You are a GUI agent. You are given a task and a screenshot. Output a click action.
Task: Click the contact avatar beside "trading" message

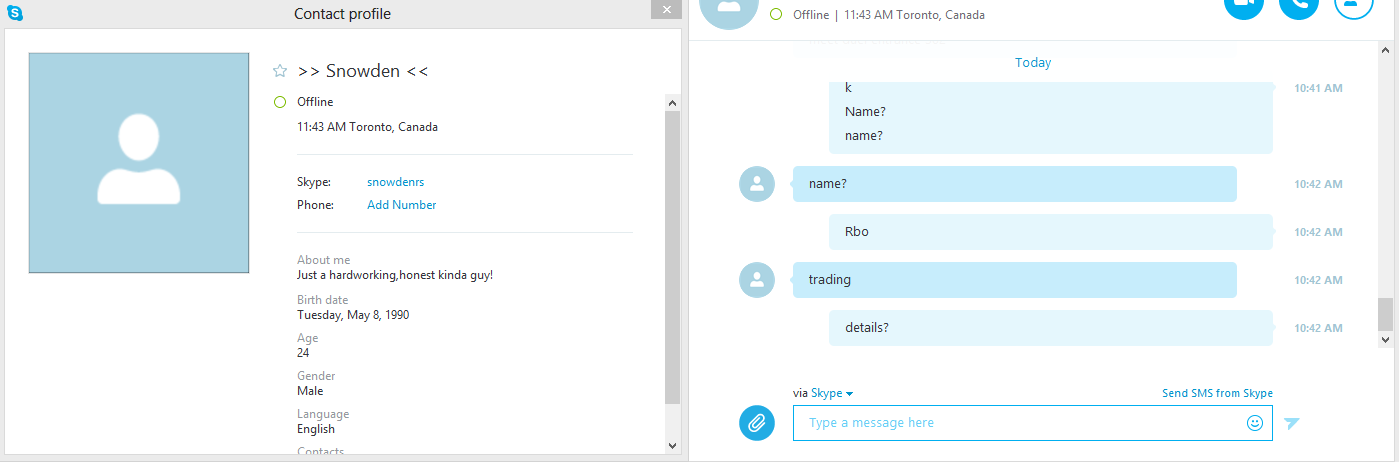pyautogui.click(x=757, y=280)
